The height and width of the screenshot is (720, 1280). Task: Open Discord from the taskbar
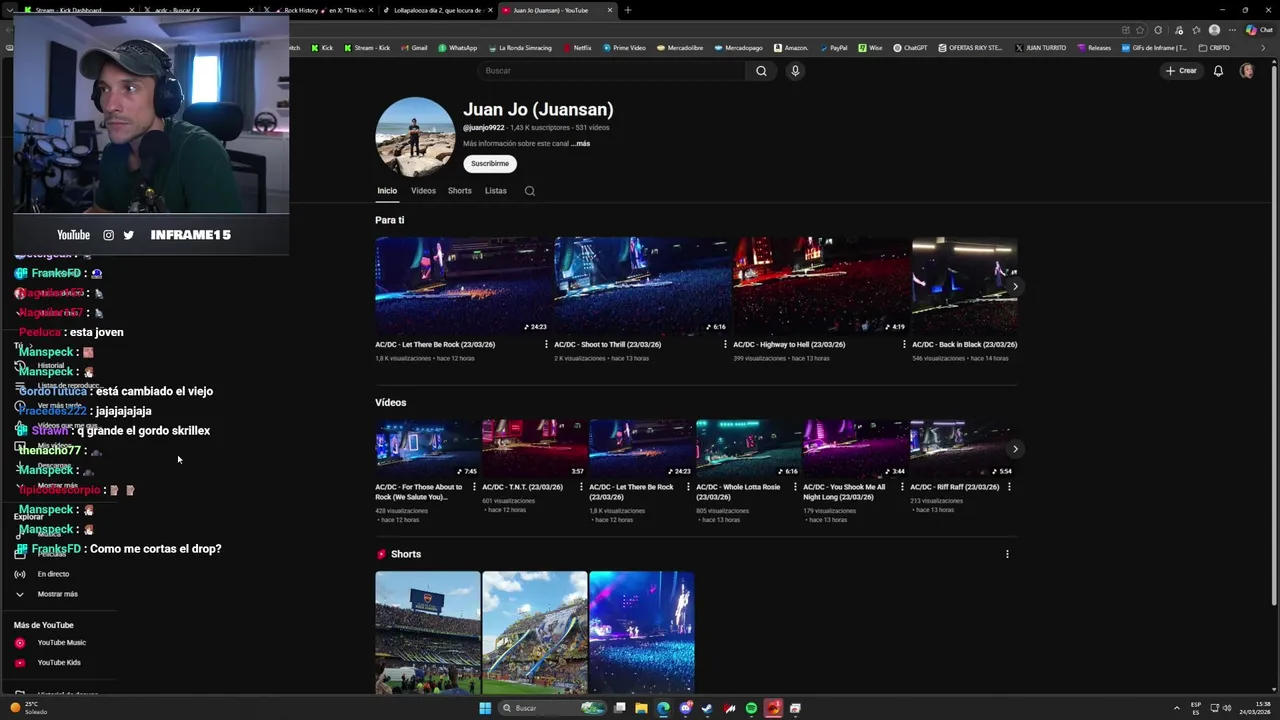pos(685,708)
